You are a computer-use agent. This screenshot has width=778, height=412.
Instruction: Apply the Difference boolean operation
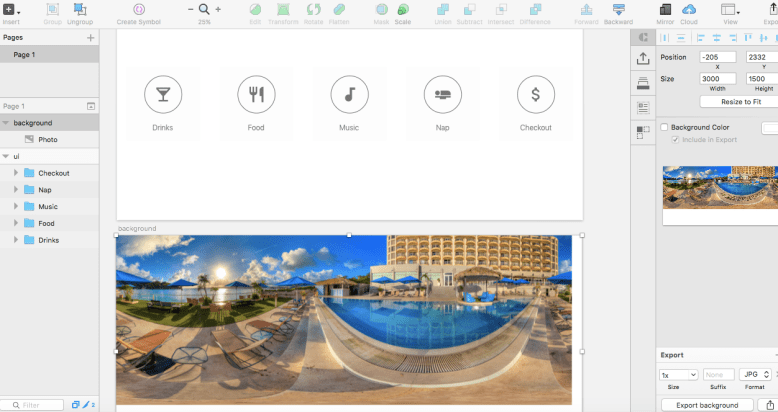click(x=535, y=9)
